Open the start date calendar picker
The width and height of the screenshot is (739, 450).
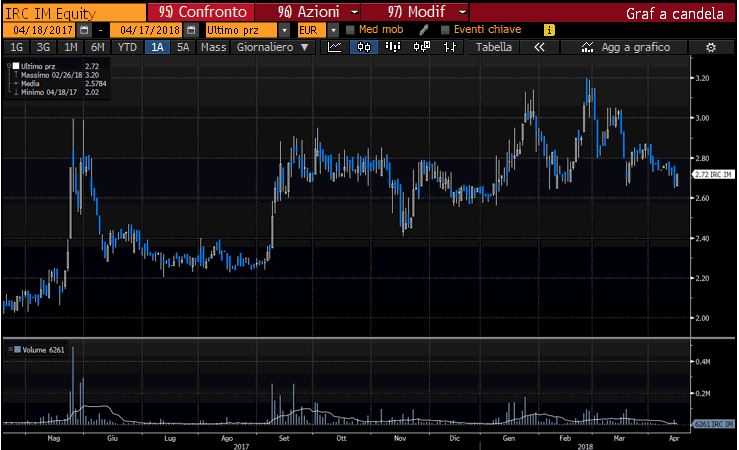coord(84,30)
